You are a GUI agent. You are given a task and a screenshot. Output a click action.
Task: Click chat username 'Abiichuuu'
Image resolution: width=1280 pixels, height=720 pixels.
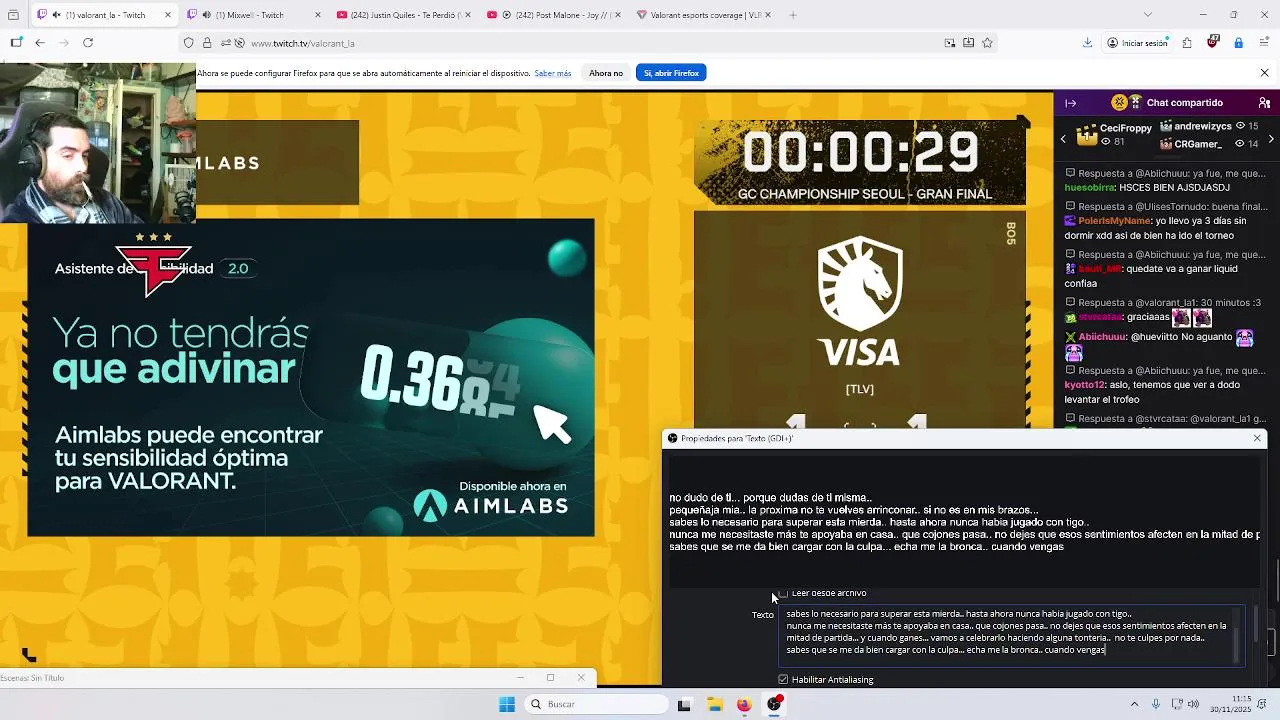[x=1103, y=338]
